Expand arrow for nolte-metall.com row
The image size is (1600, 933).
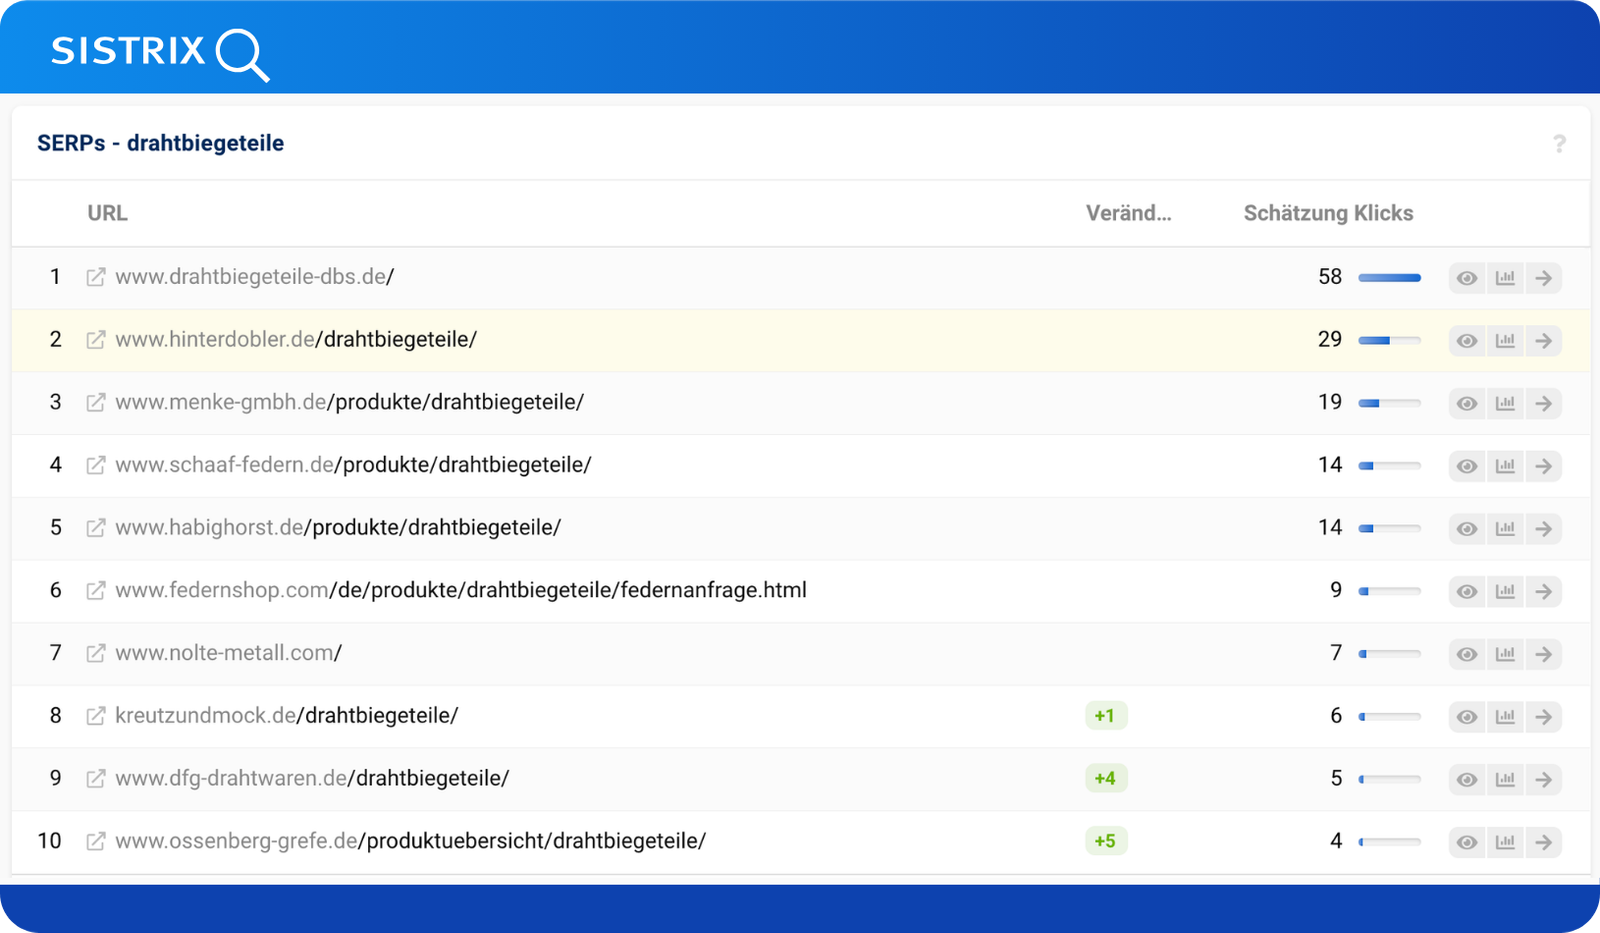1544,654
